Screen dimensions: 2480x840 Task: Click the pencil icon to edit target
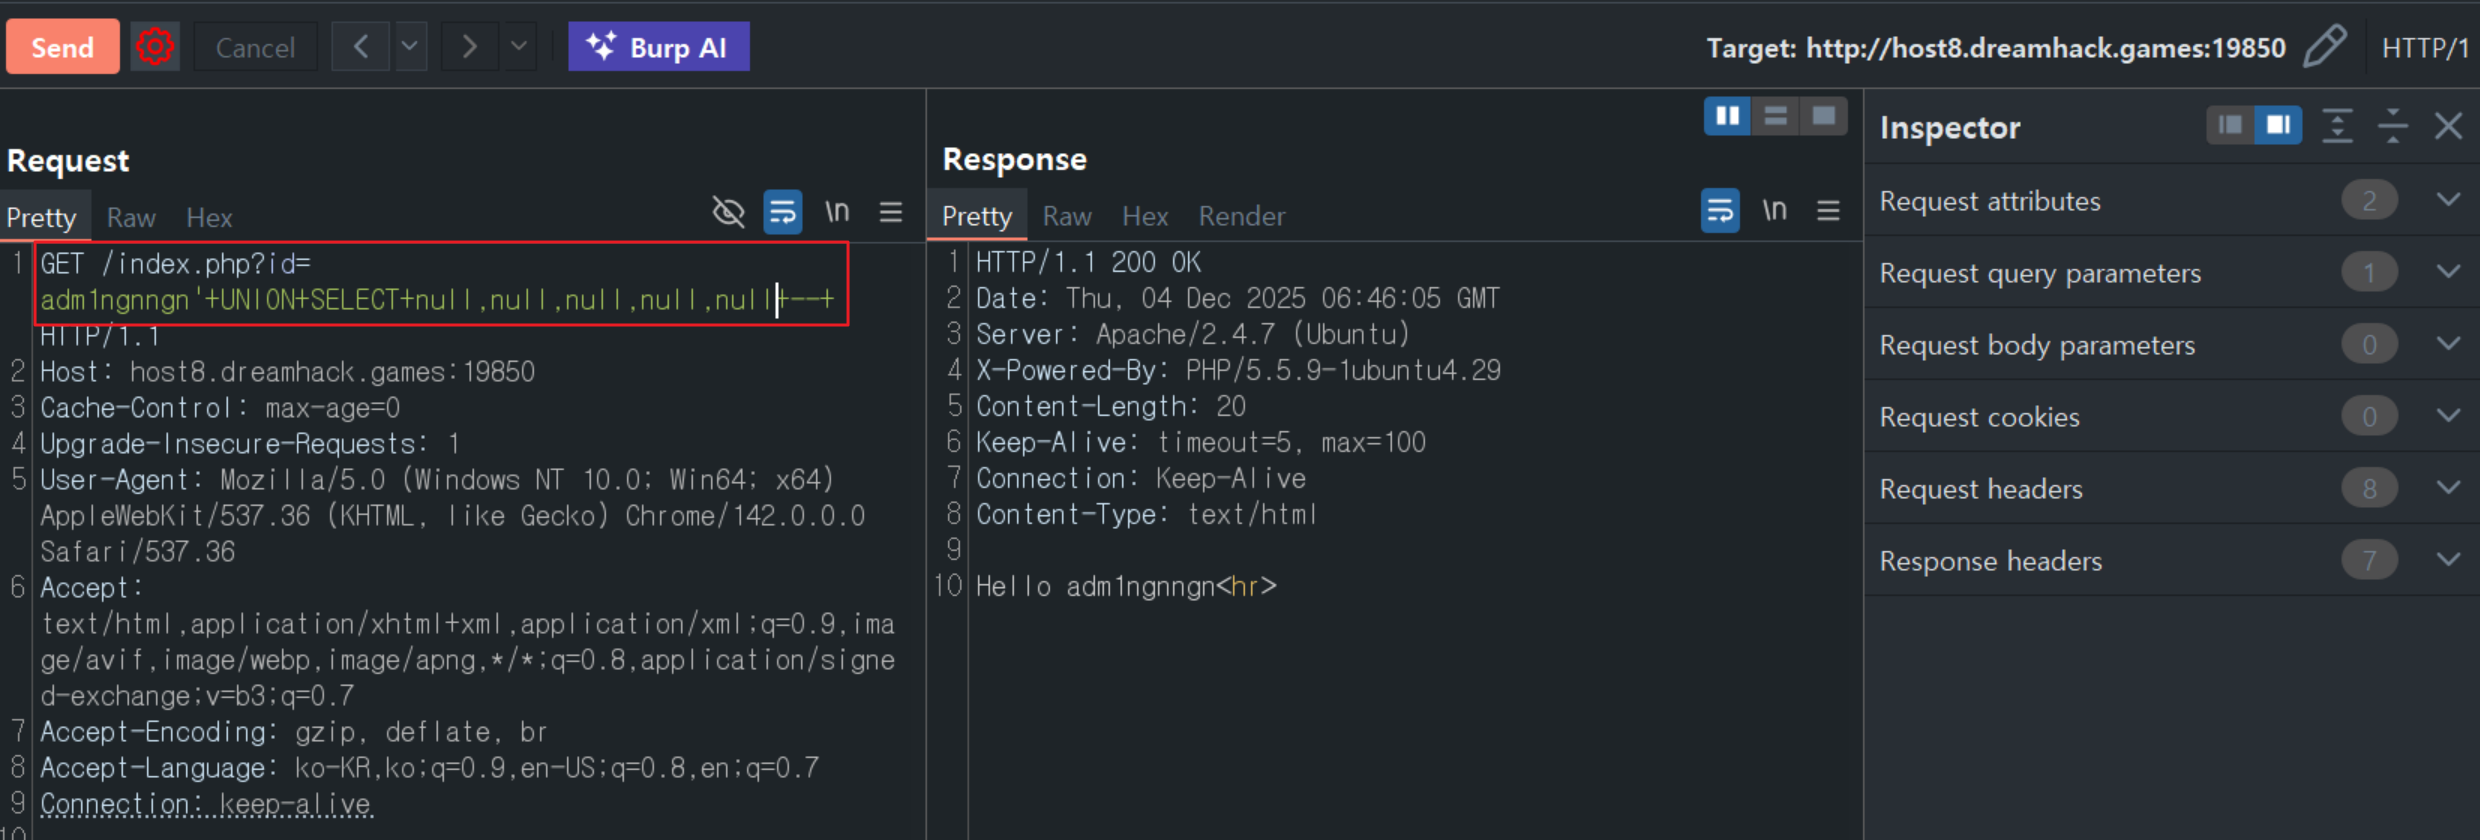point(2325,47)
